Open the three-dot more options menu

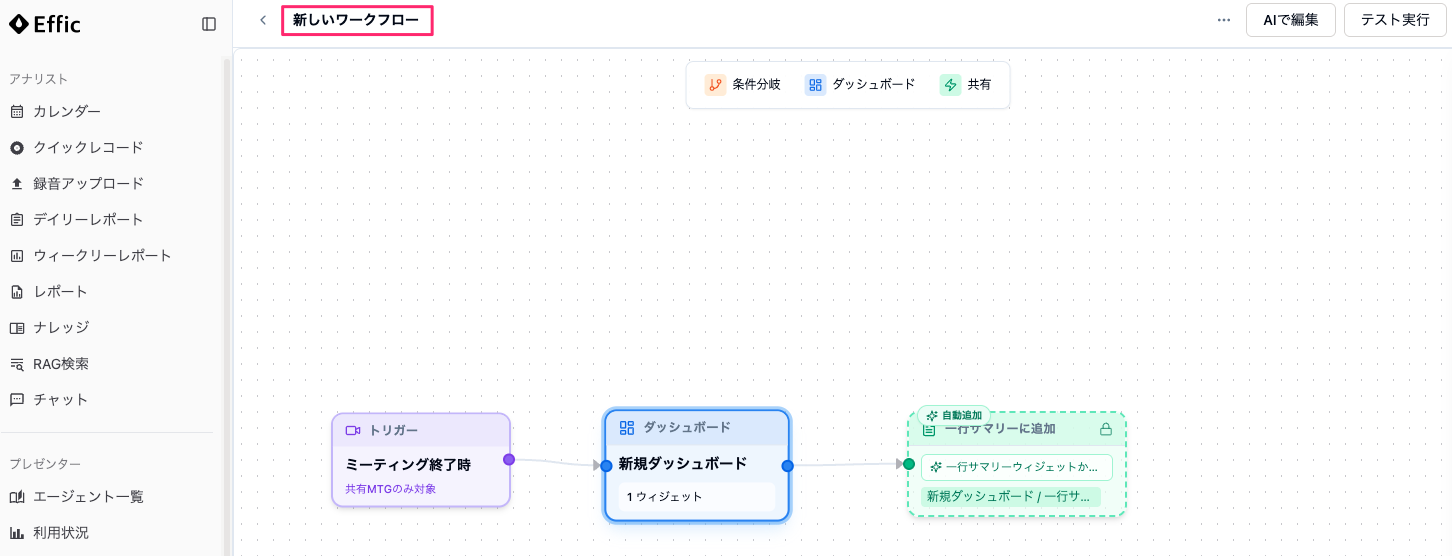(x=1224, y=20)
